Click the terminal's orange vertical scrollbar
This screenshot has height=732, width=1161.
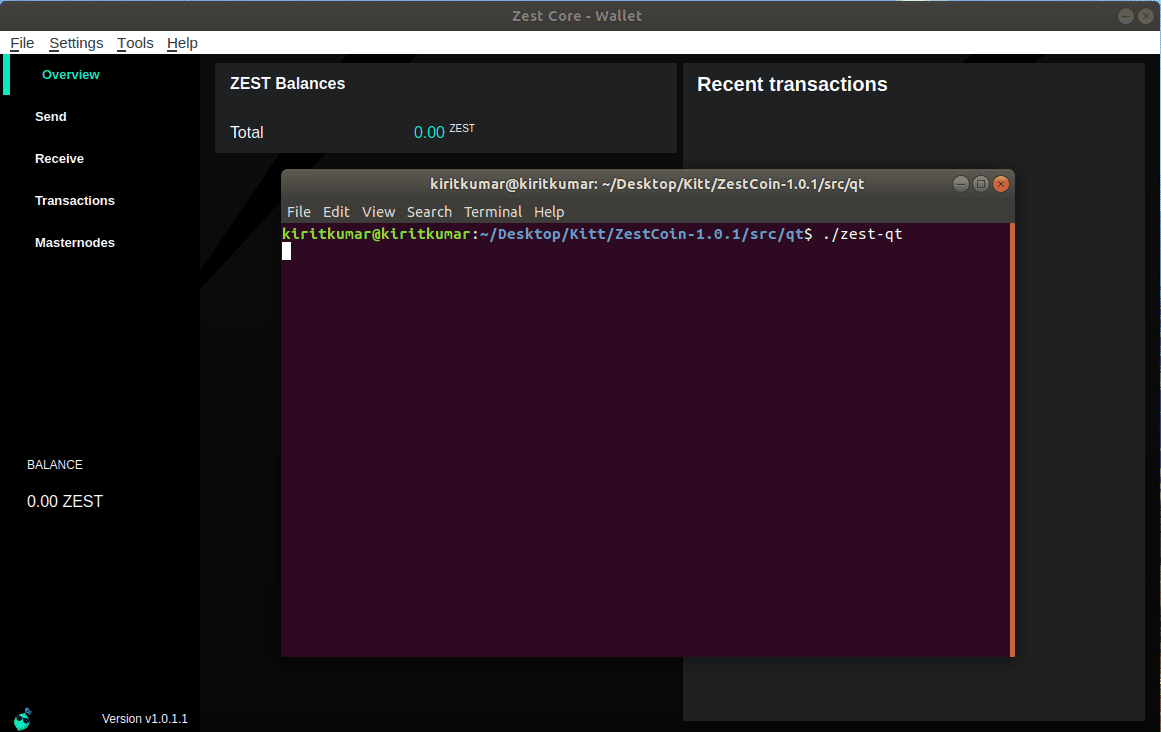point(1012,440)
